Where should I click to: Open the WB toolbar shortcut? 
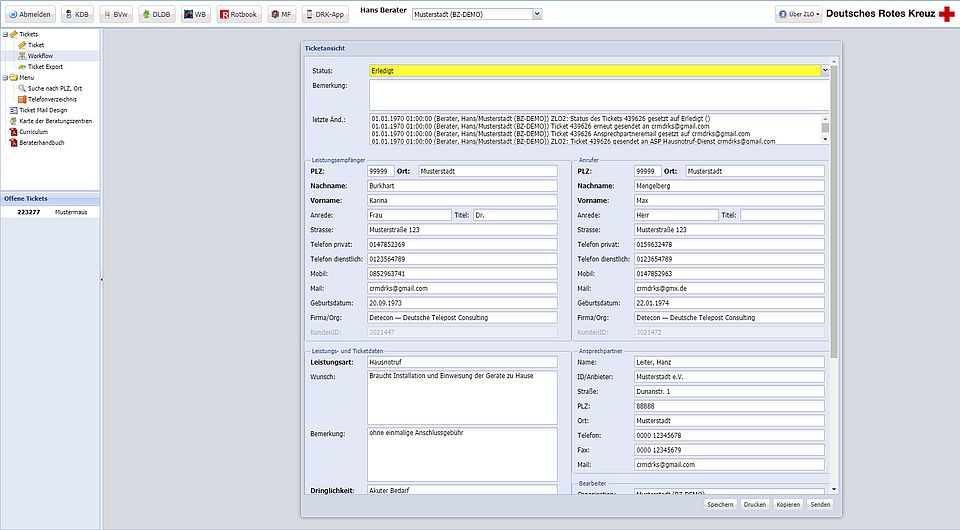point(196,15)
